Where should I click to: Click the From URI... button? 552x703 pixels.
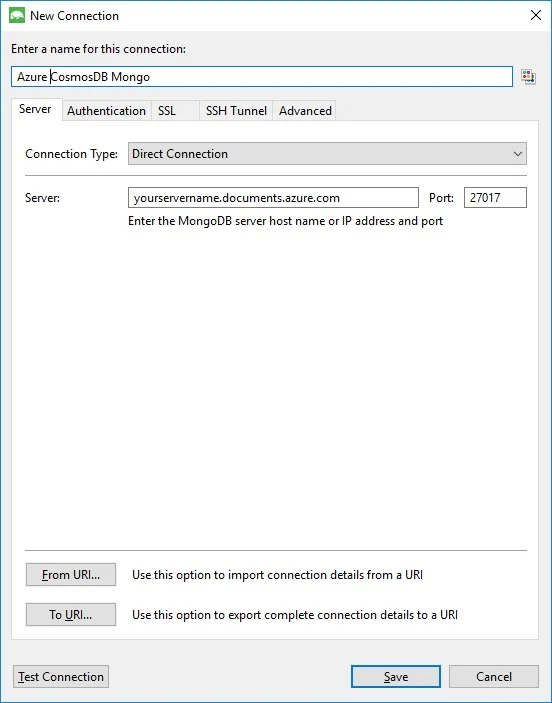click(x=71, y=575)
